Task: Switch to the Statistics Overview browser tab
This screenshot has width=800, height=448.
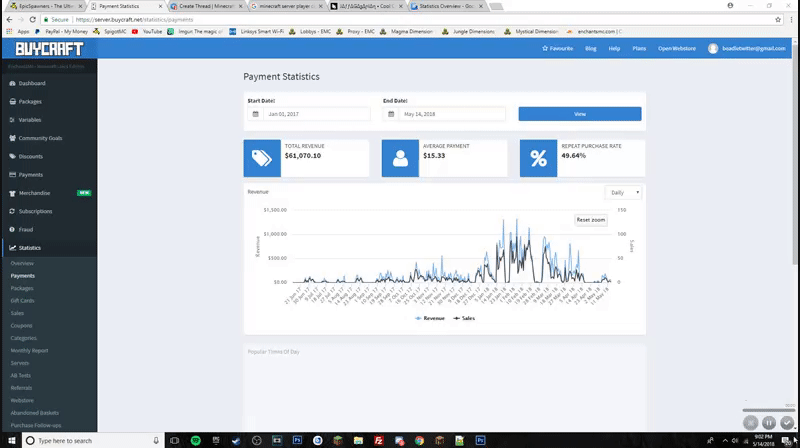Action: 446,6
